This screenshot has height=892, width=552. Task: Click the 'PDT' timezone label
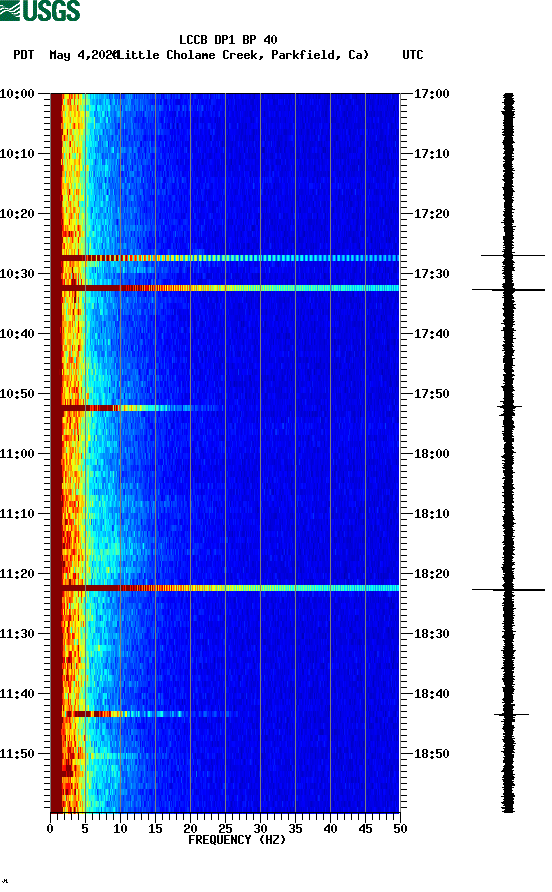pos(24,55)
